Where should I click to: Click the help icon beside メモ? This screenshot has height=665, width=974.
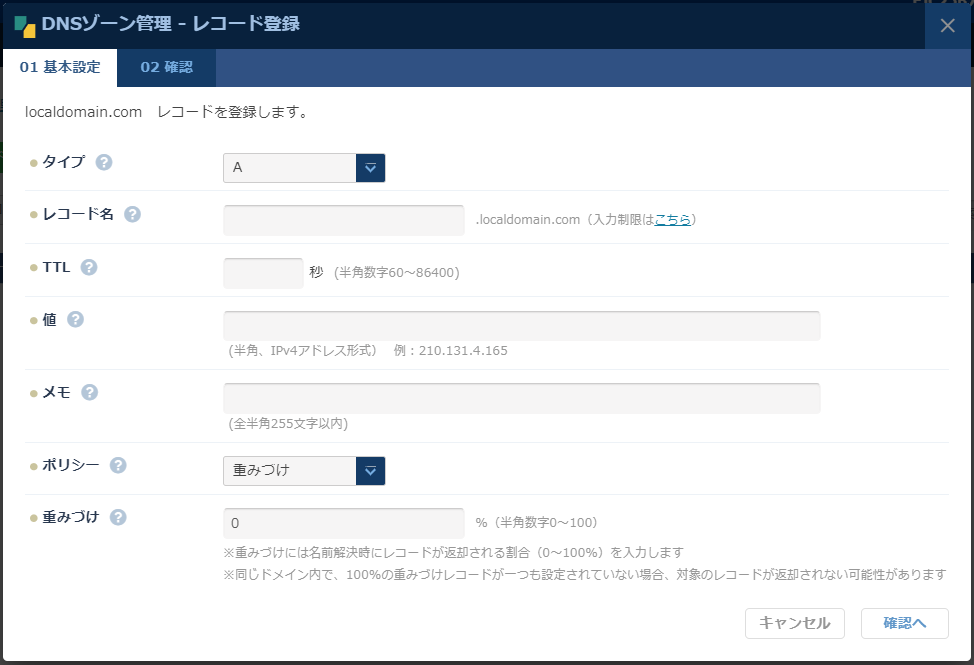click(90, 392)
